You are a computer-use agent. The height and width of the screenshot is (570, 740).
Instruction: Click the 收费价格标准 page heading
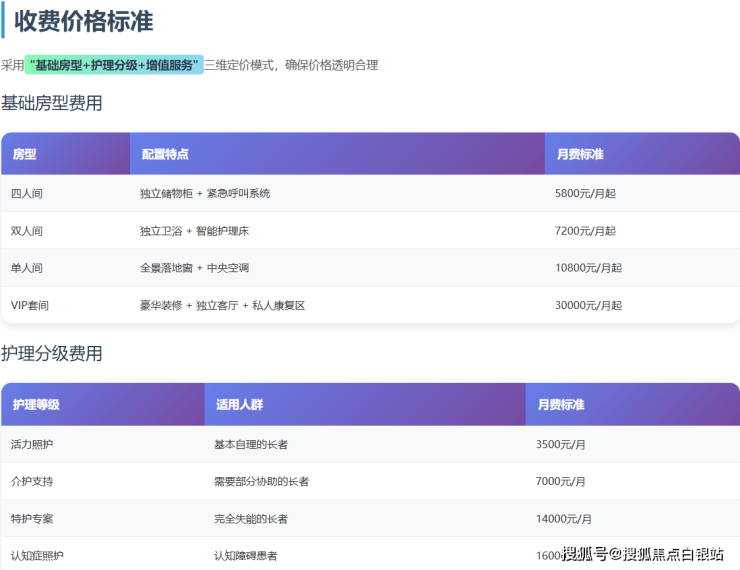pos(83,21)
